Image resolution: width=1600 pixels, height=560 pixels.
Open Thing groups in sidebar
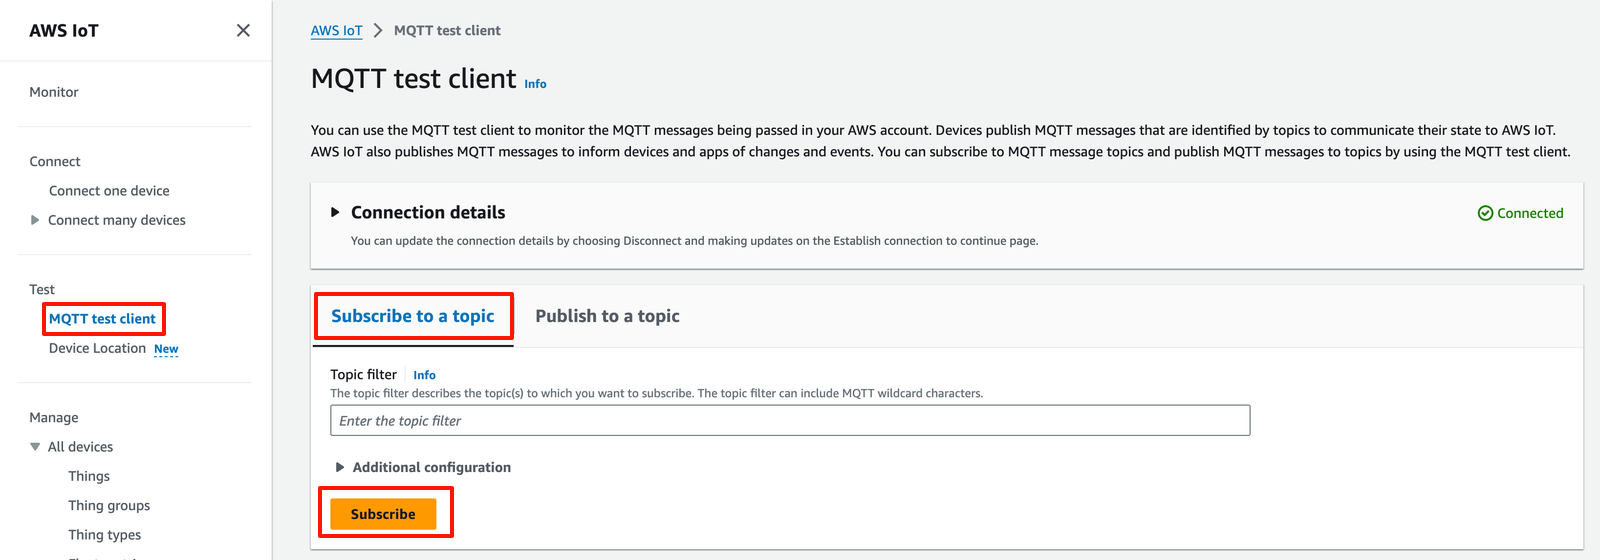point(109,506)
